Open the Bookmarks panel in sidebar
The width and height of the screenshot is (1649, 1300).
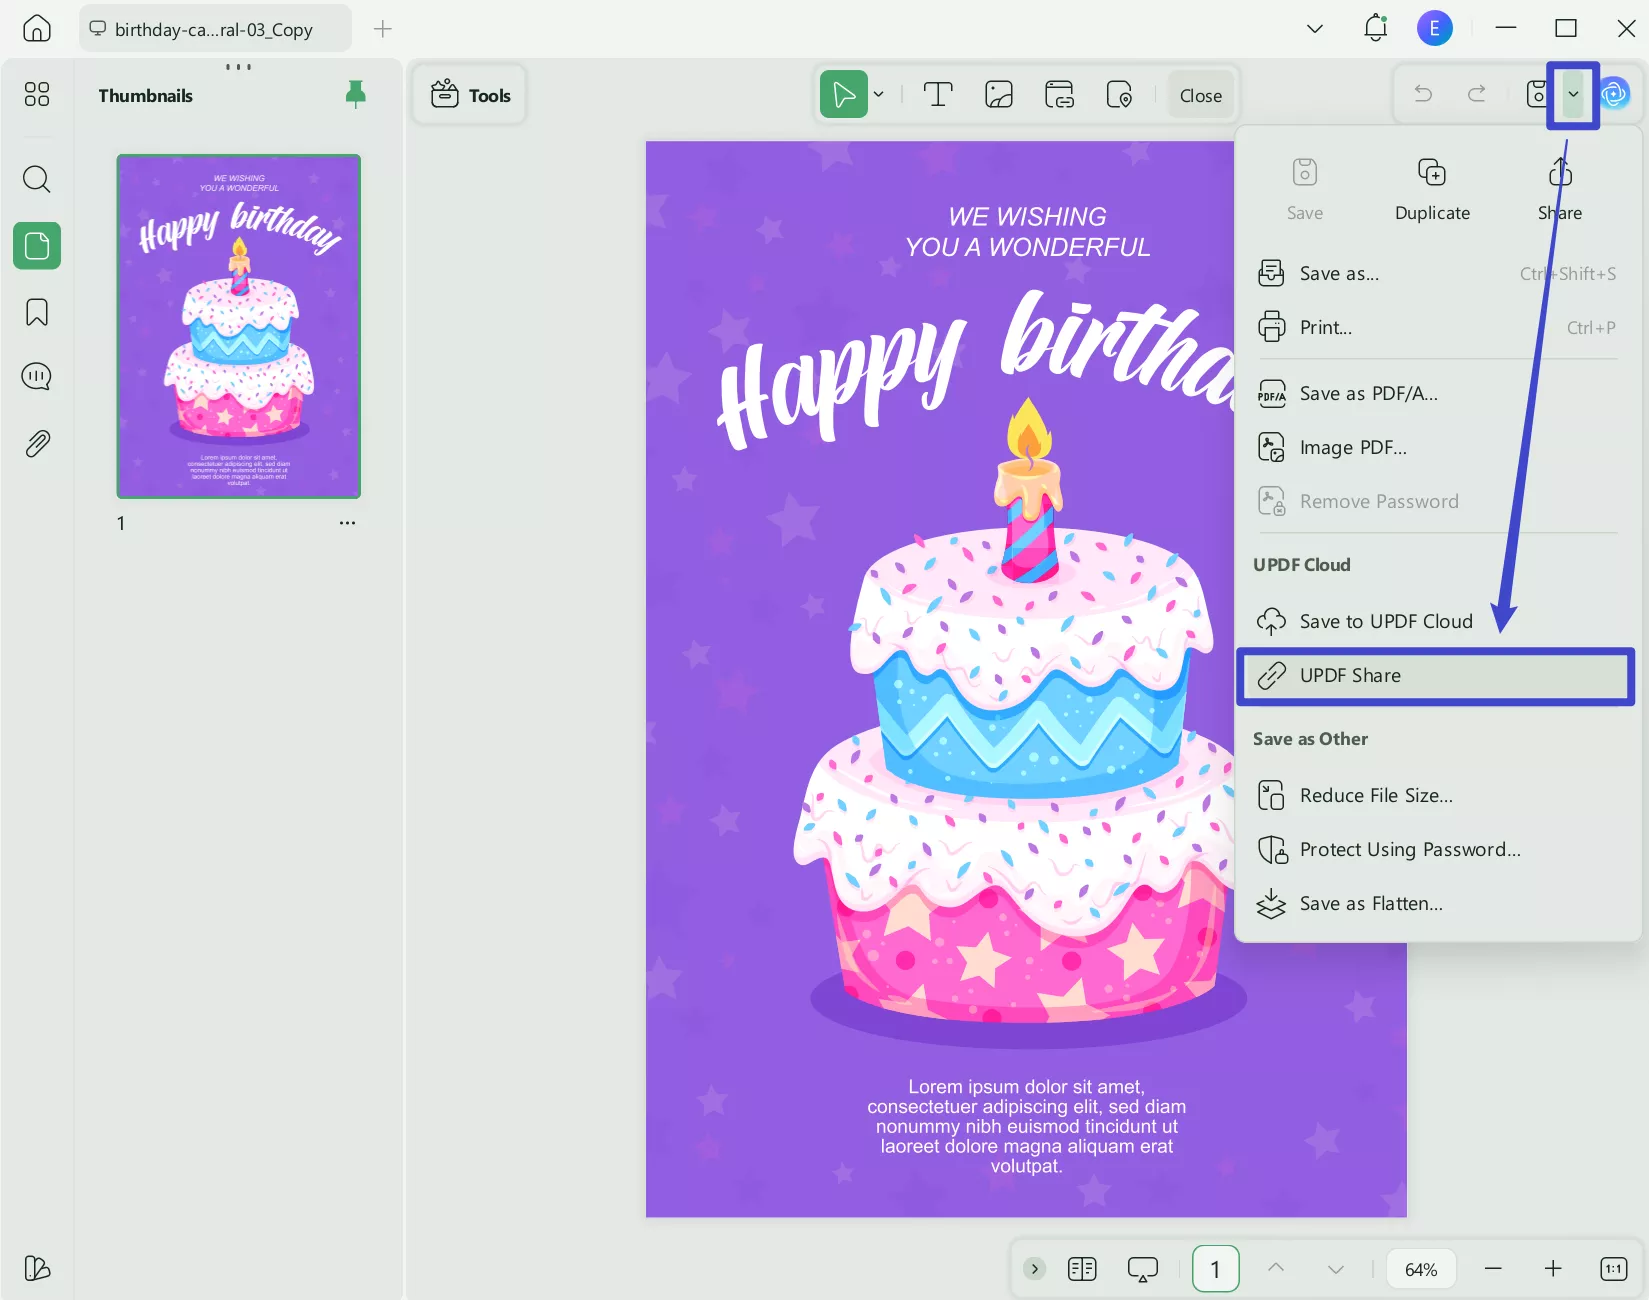tap(36, 312)
